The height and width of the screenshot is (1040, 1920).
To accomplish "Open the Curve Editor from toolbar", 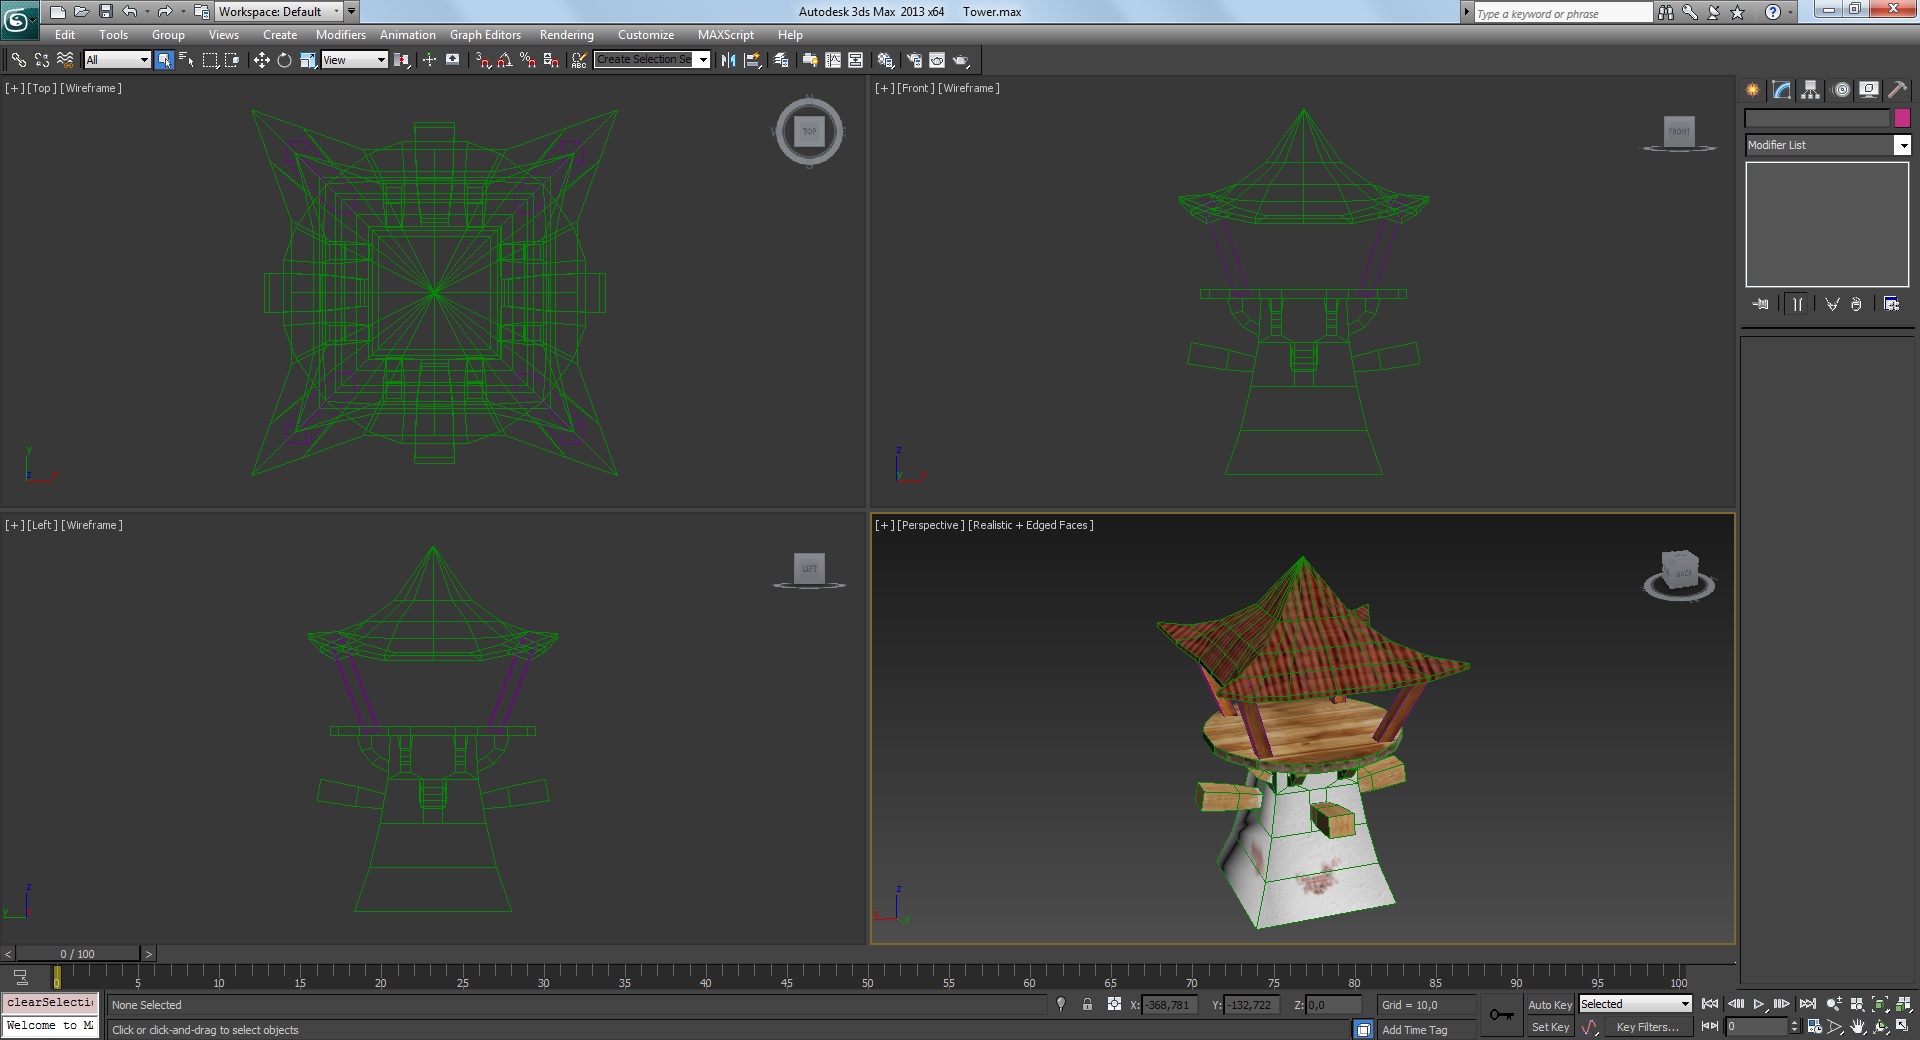I will pos(833,60).
